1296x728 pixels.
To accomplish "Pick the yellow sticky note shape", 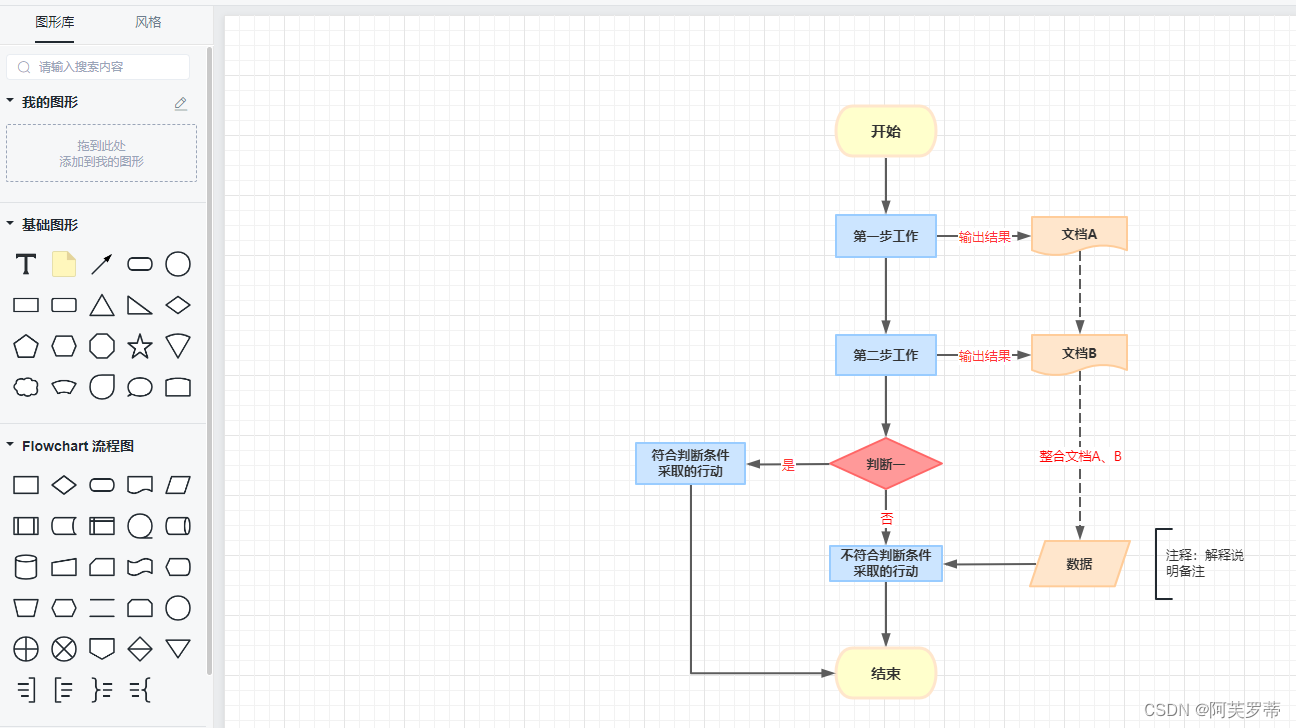I will coord(64,264).
